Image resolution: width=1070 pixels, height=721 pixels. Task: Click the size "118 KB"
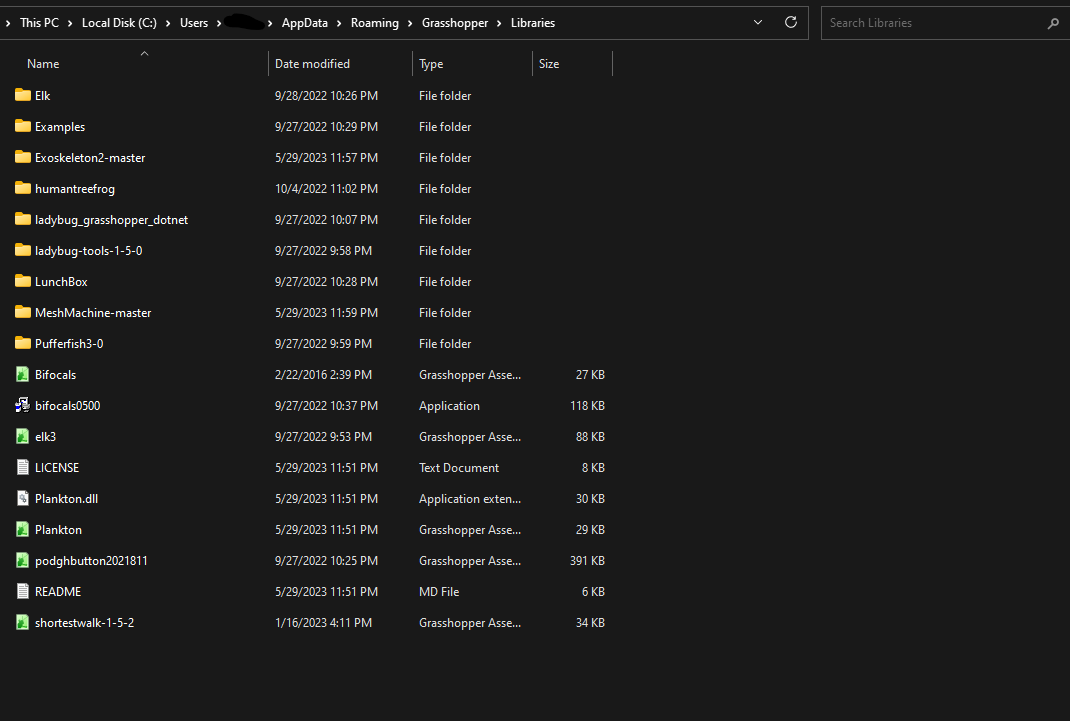[x=587, y=406]
